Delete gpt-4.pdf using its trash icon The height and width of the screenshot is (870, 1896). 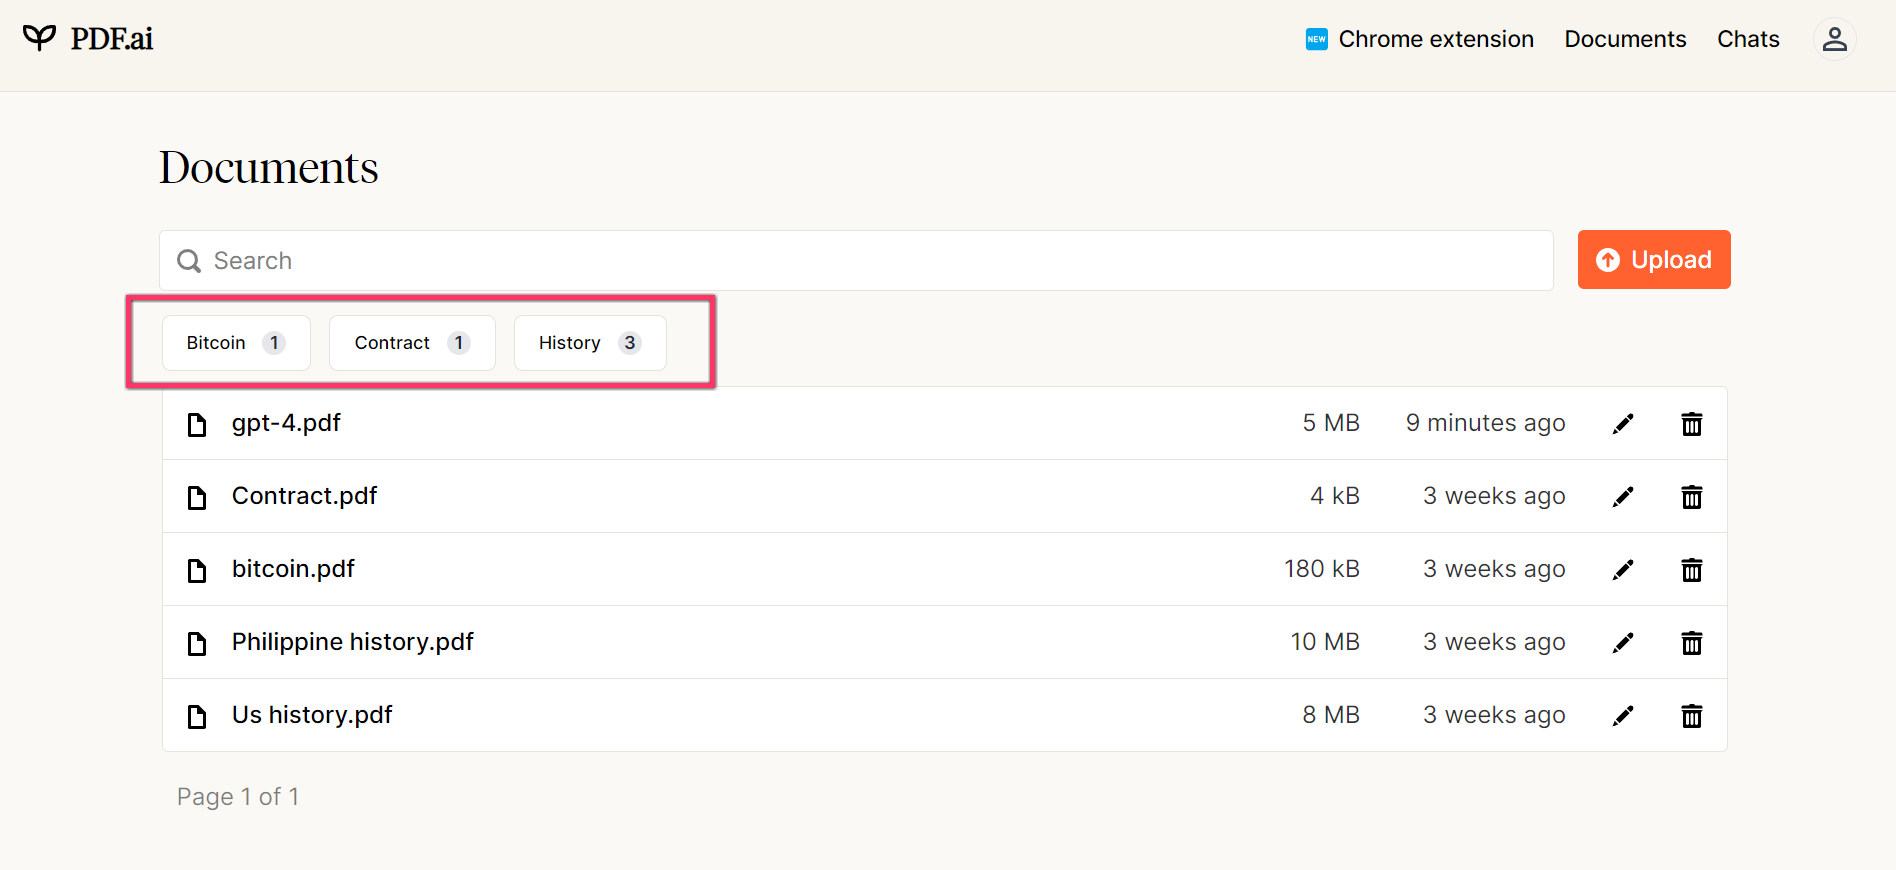point(1691,424)
